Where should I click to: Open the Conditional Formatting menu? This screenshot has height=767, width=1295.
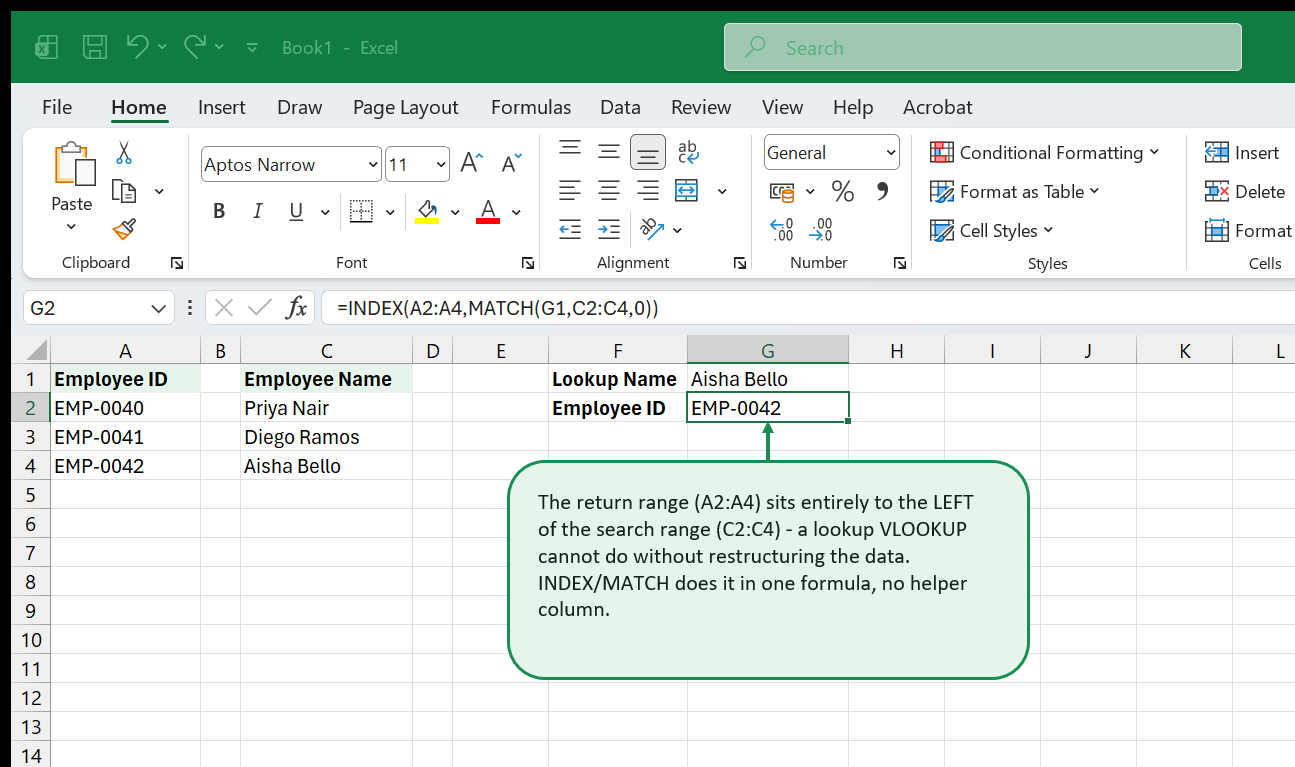[x=1045, y=152]
